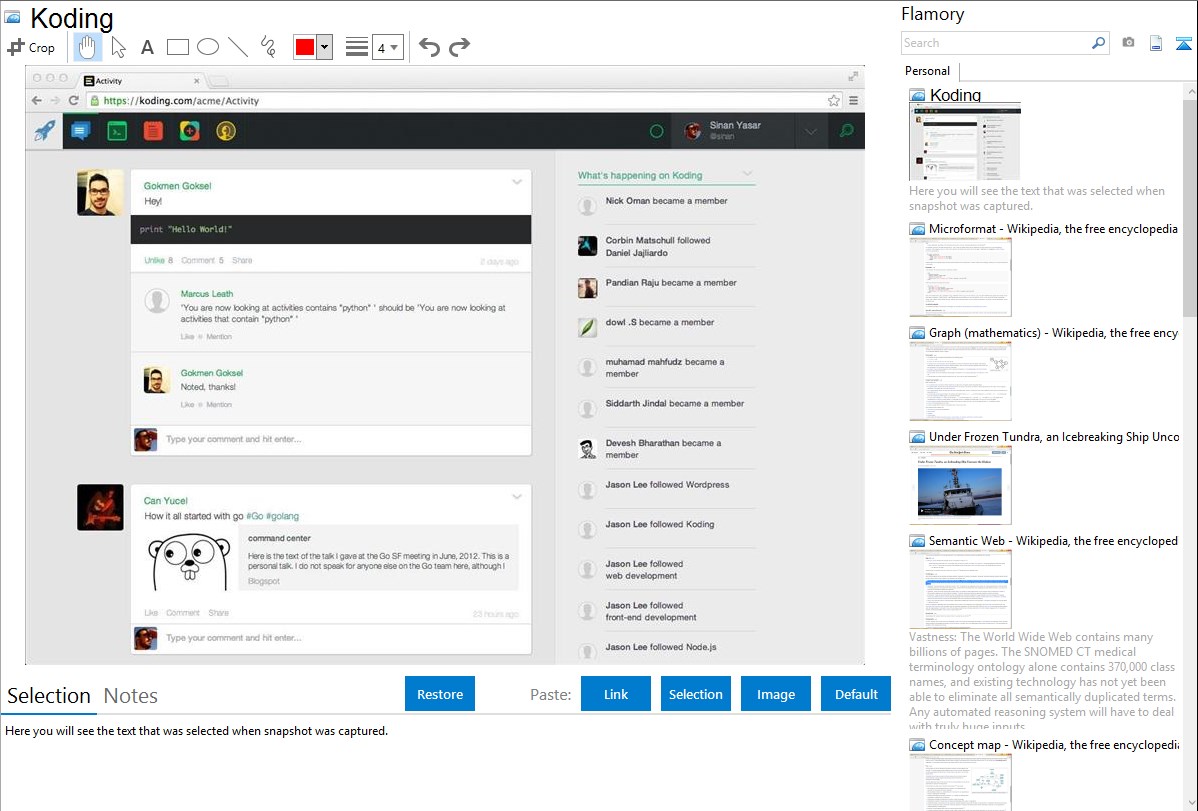Screen dimensions: 1198x811
Task: Open the Personal tab
Action: click(927, 71)
